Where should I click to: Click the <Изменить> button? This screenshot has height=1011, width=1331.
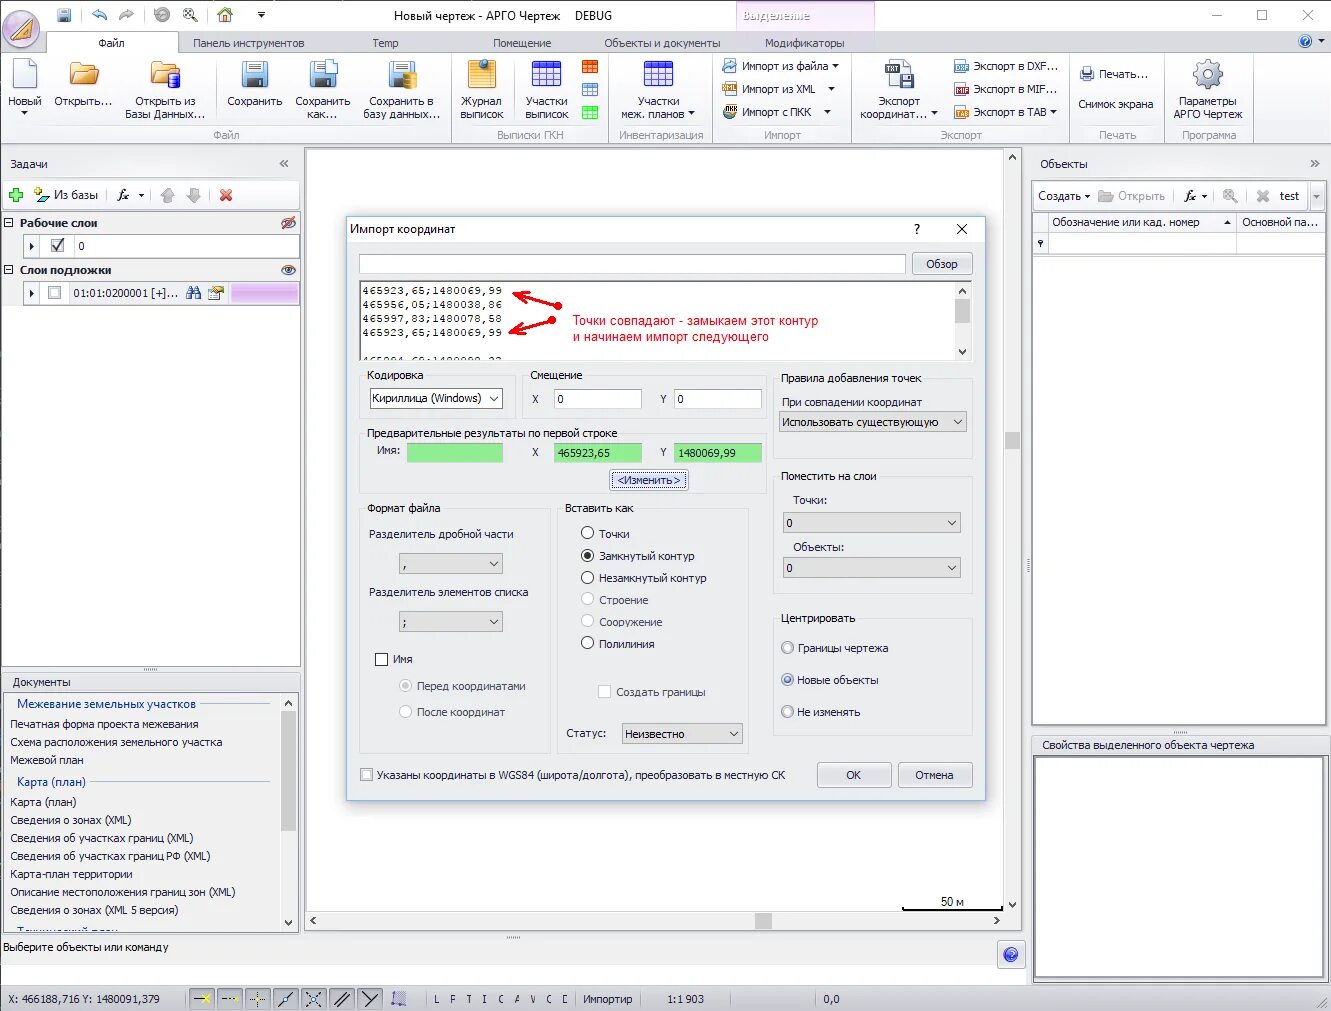(649, 480)
